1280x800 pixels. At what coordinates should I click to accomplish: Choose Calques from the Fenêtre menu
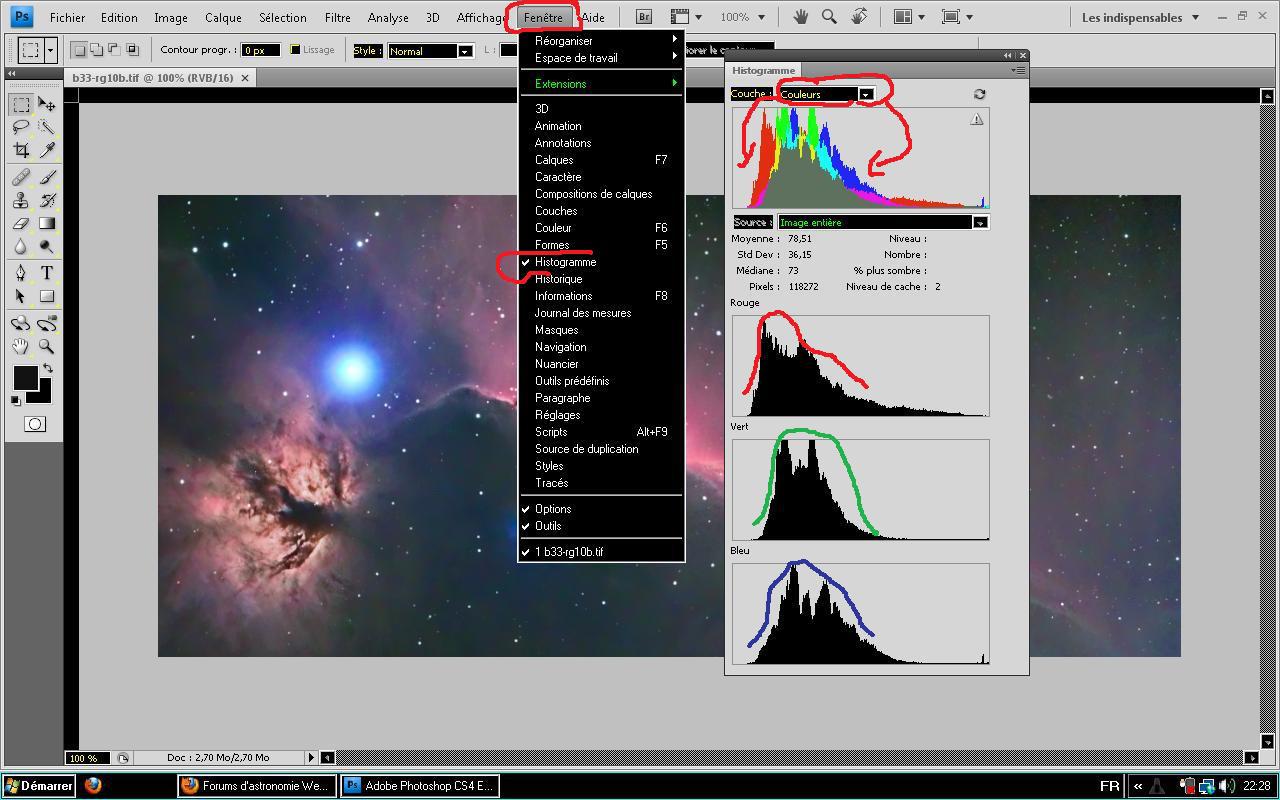point(554,160)
